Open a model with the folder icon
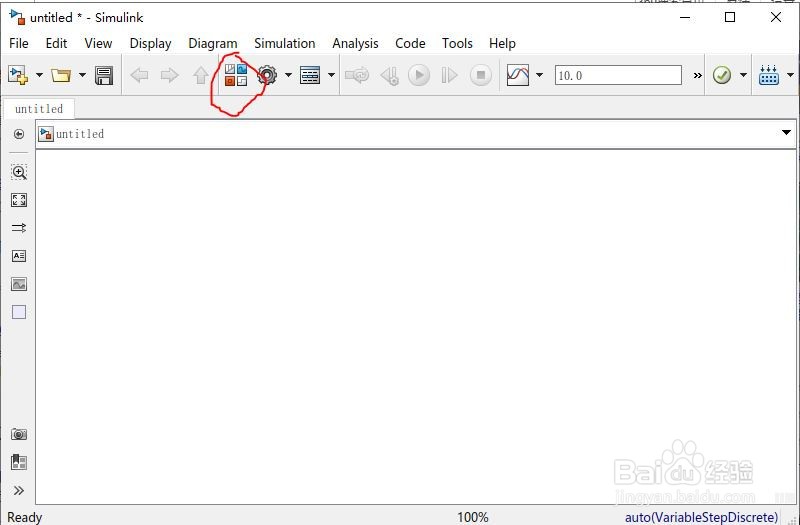 (61, 76)
